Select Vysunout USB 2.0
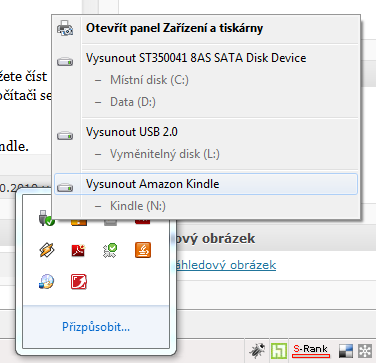Screen dimensions: 376x363 [x=206, y=132]
